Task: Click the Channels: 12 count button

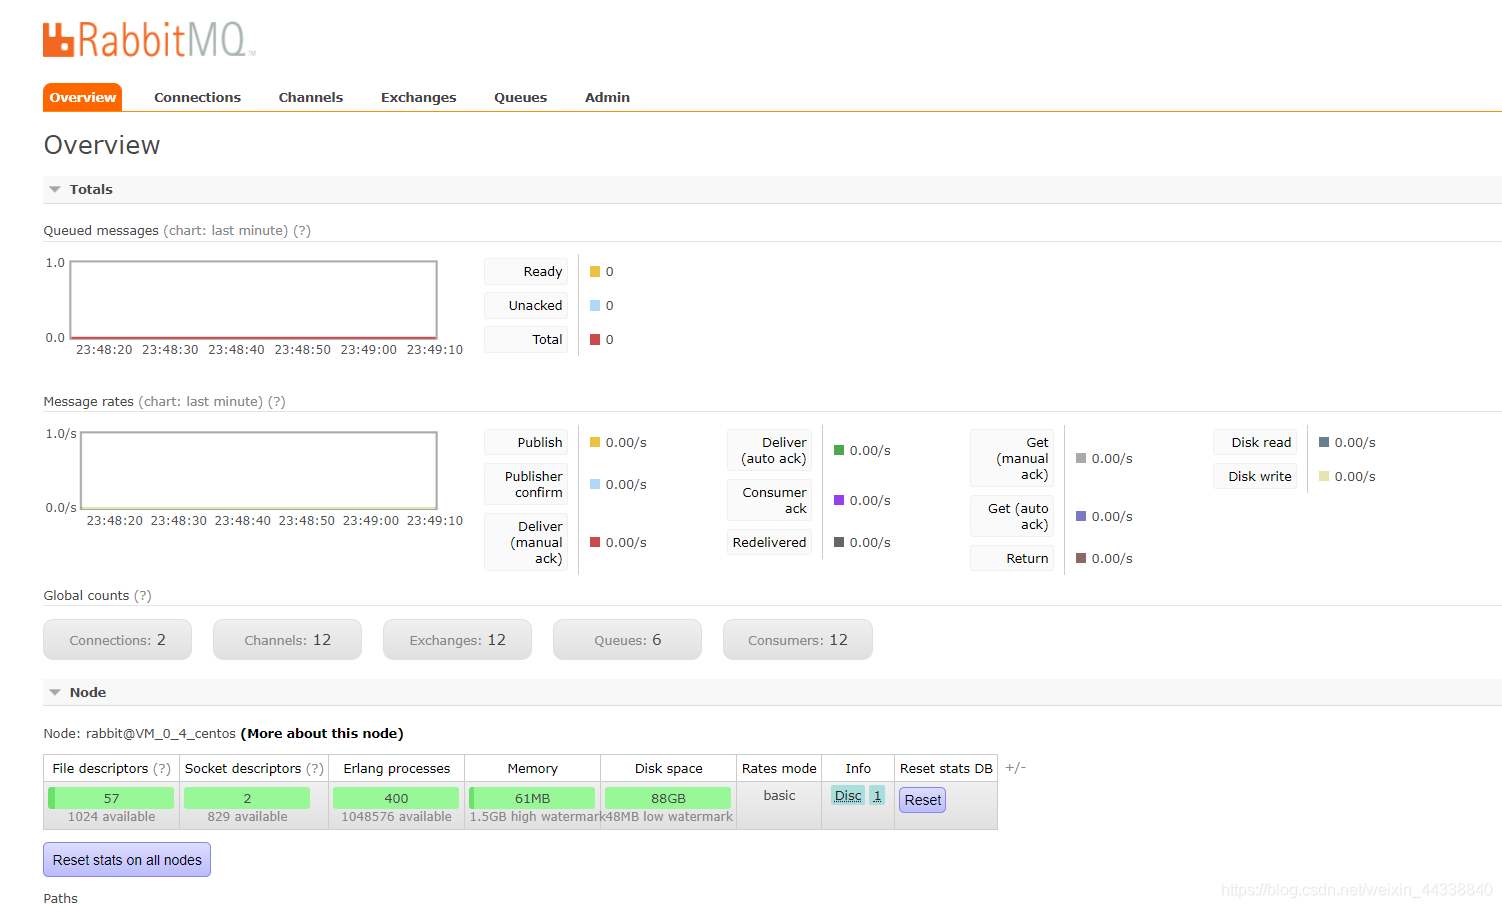Action: click(x=287, y=640)
